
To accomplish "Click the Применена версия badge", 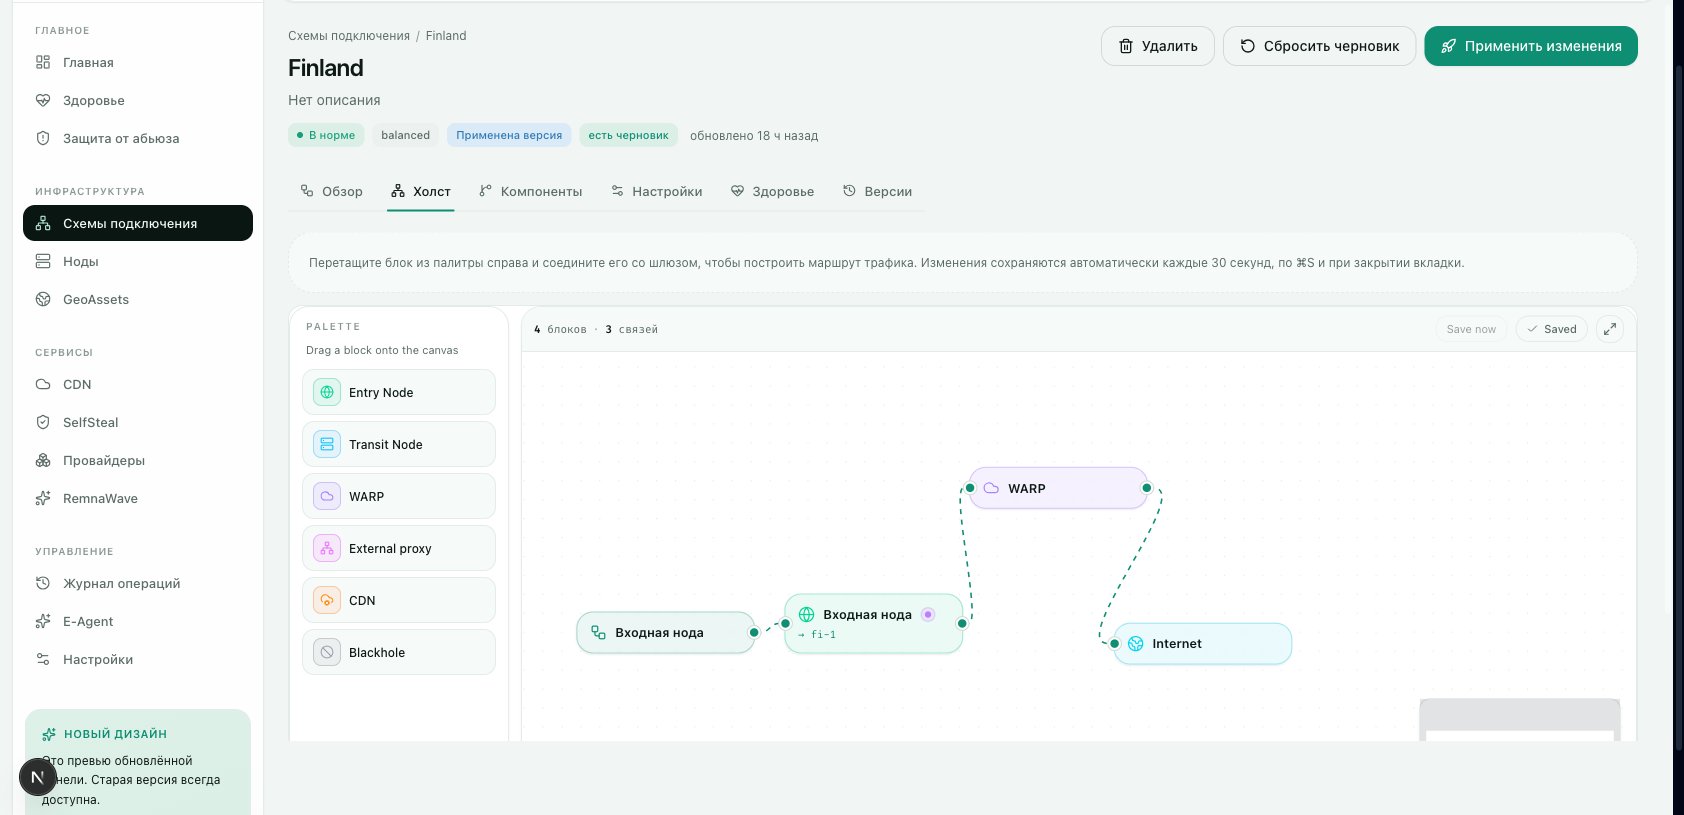I will click(509, 135).
